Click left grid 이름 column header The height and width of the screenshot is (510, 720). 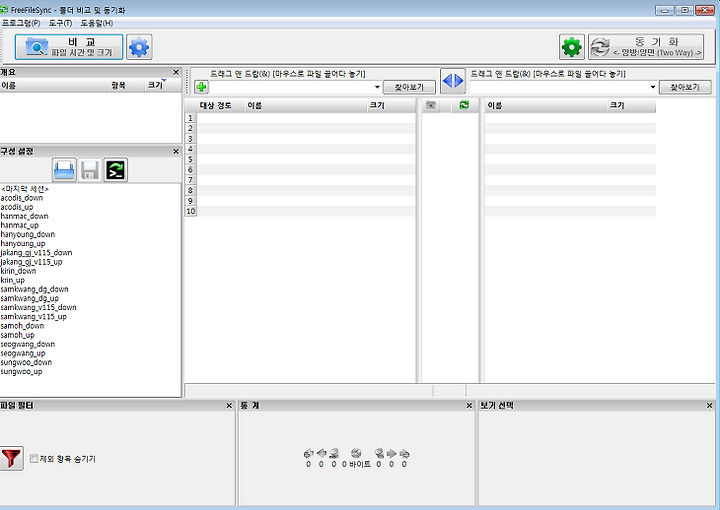click(x=306, y=106)
